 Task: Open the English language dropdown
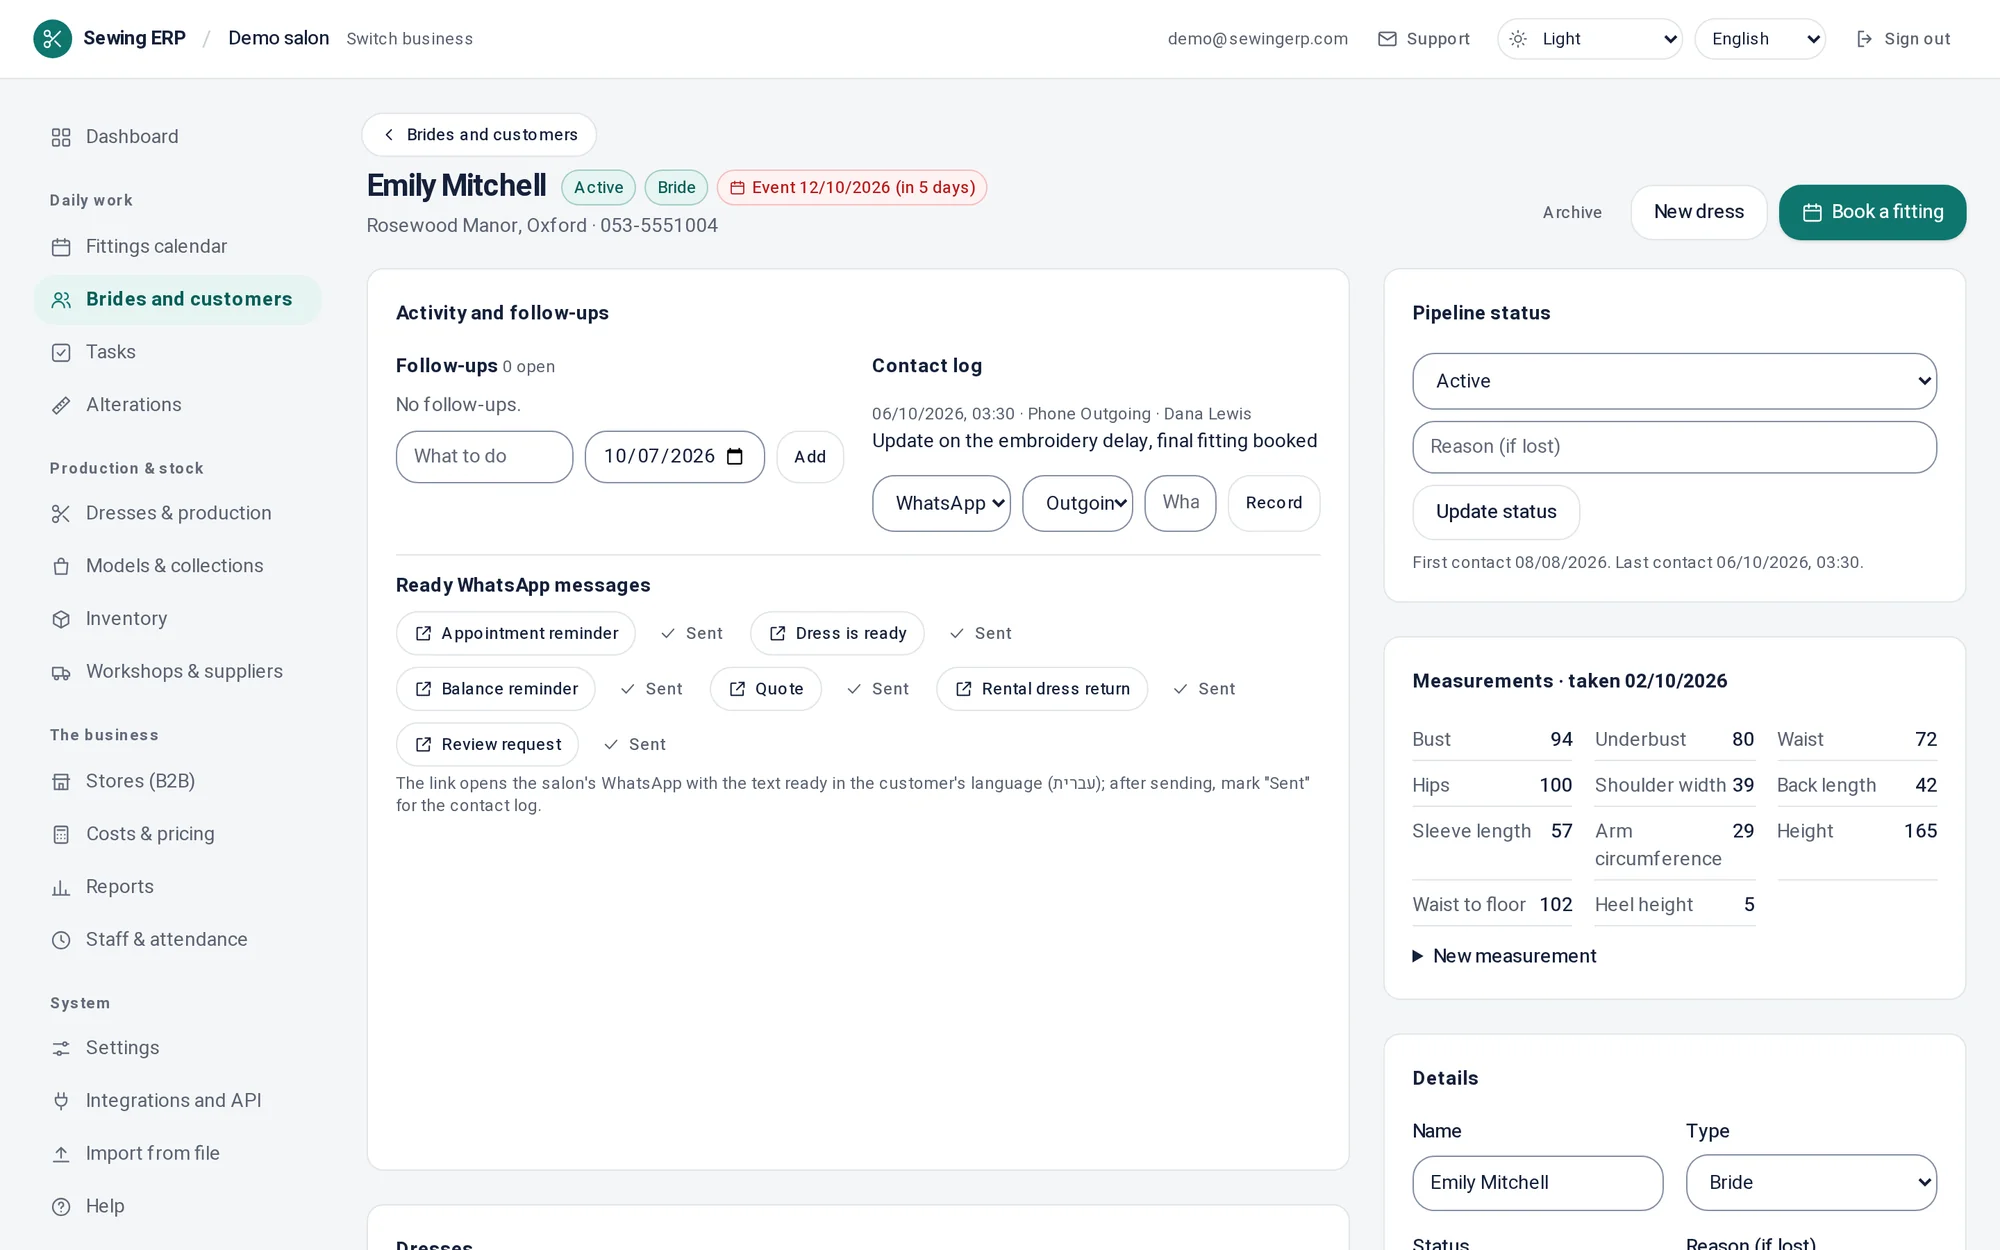[1760, 39]
